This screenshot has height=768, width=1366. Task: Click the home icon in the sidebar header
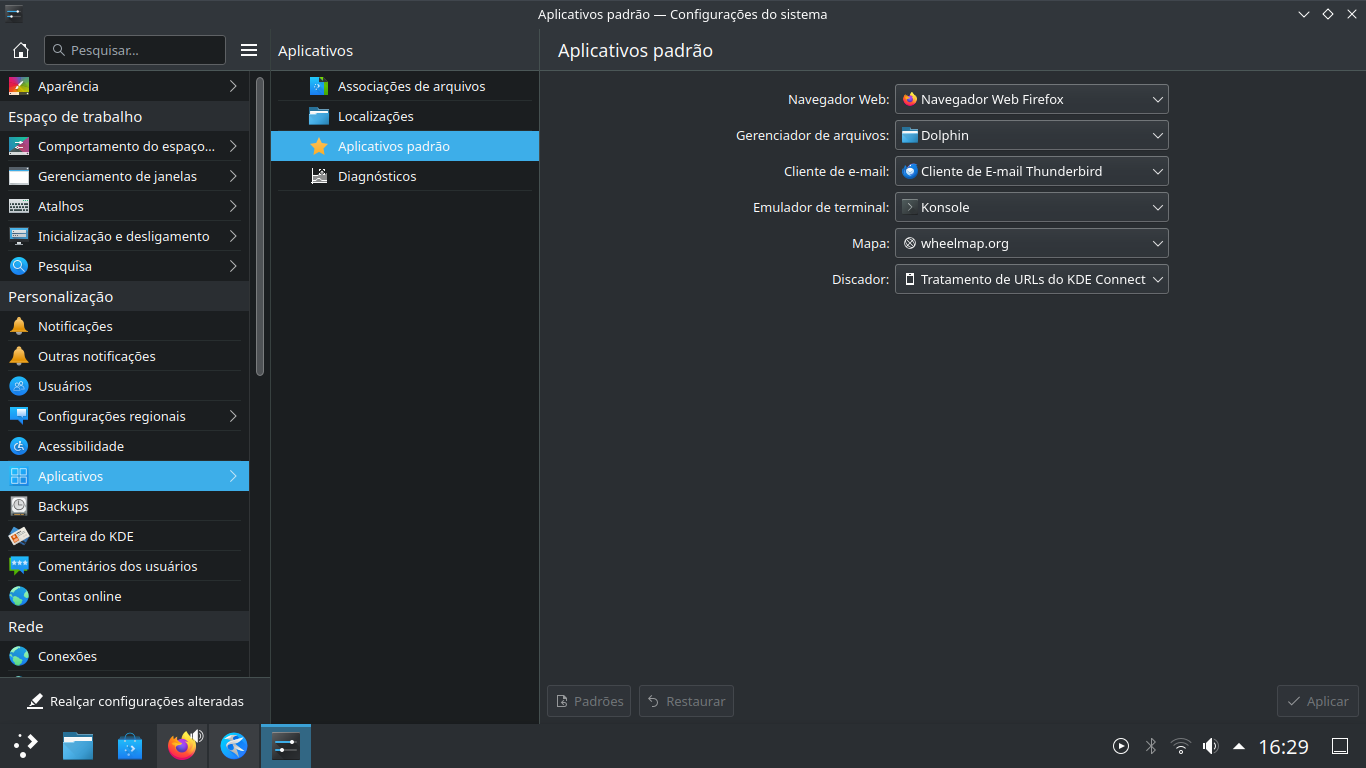coord(20,50)
